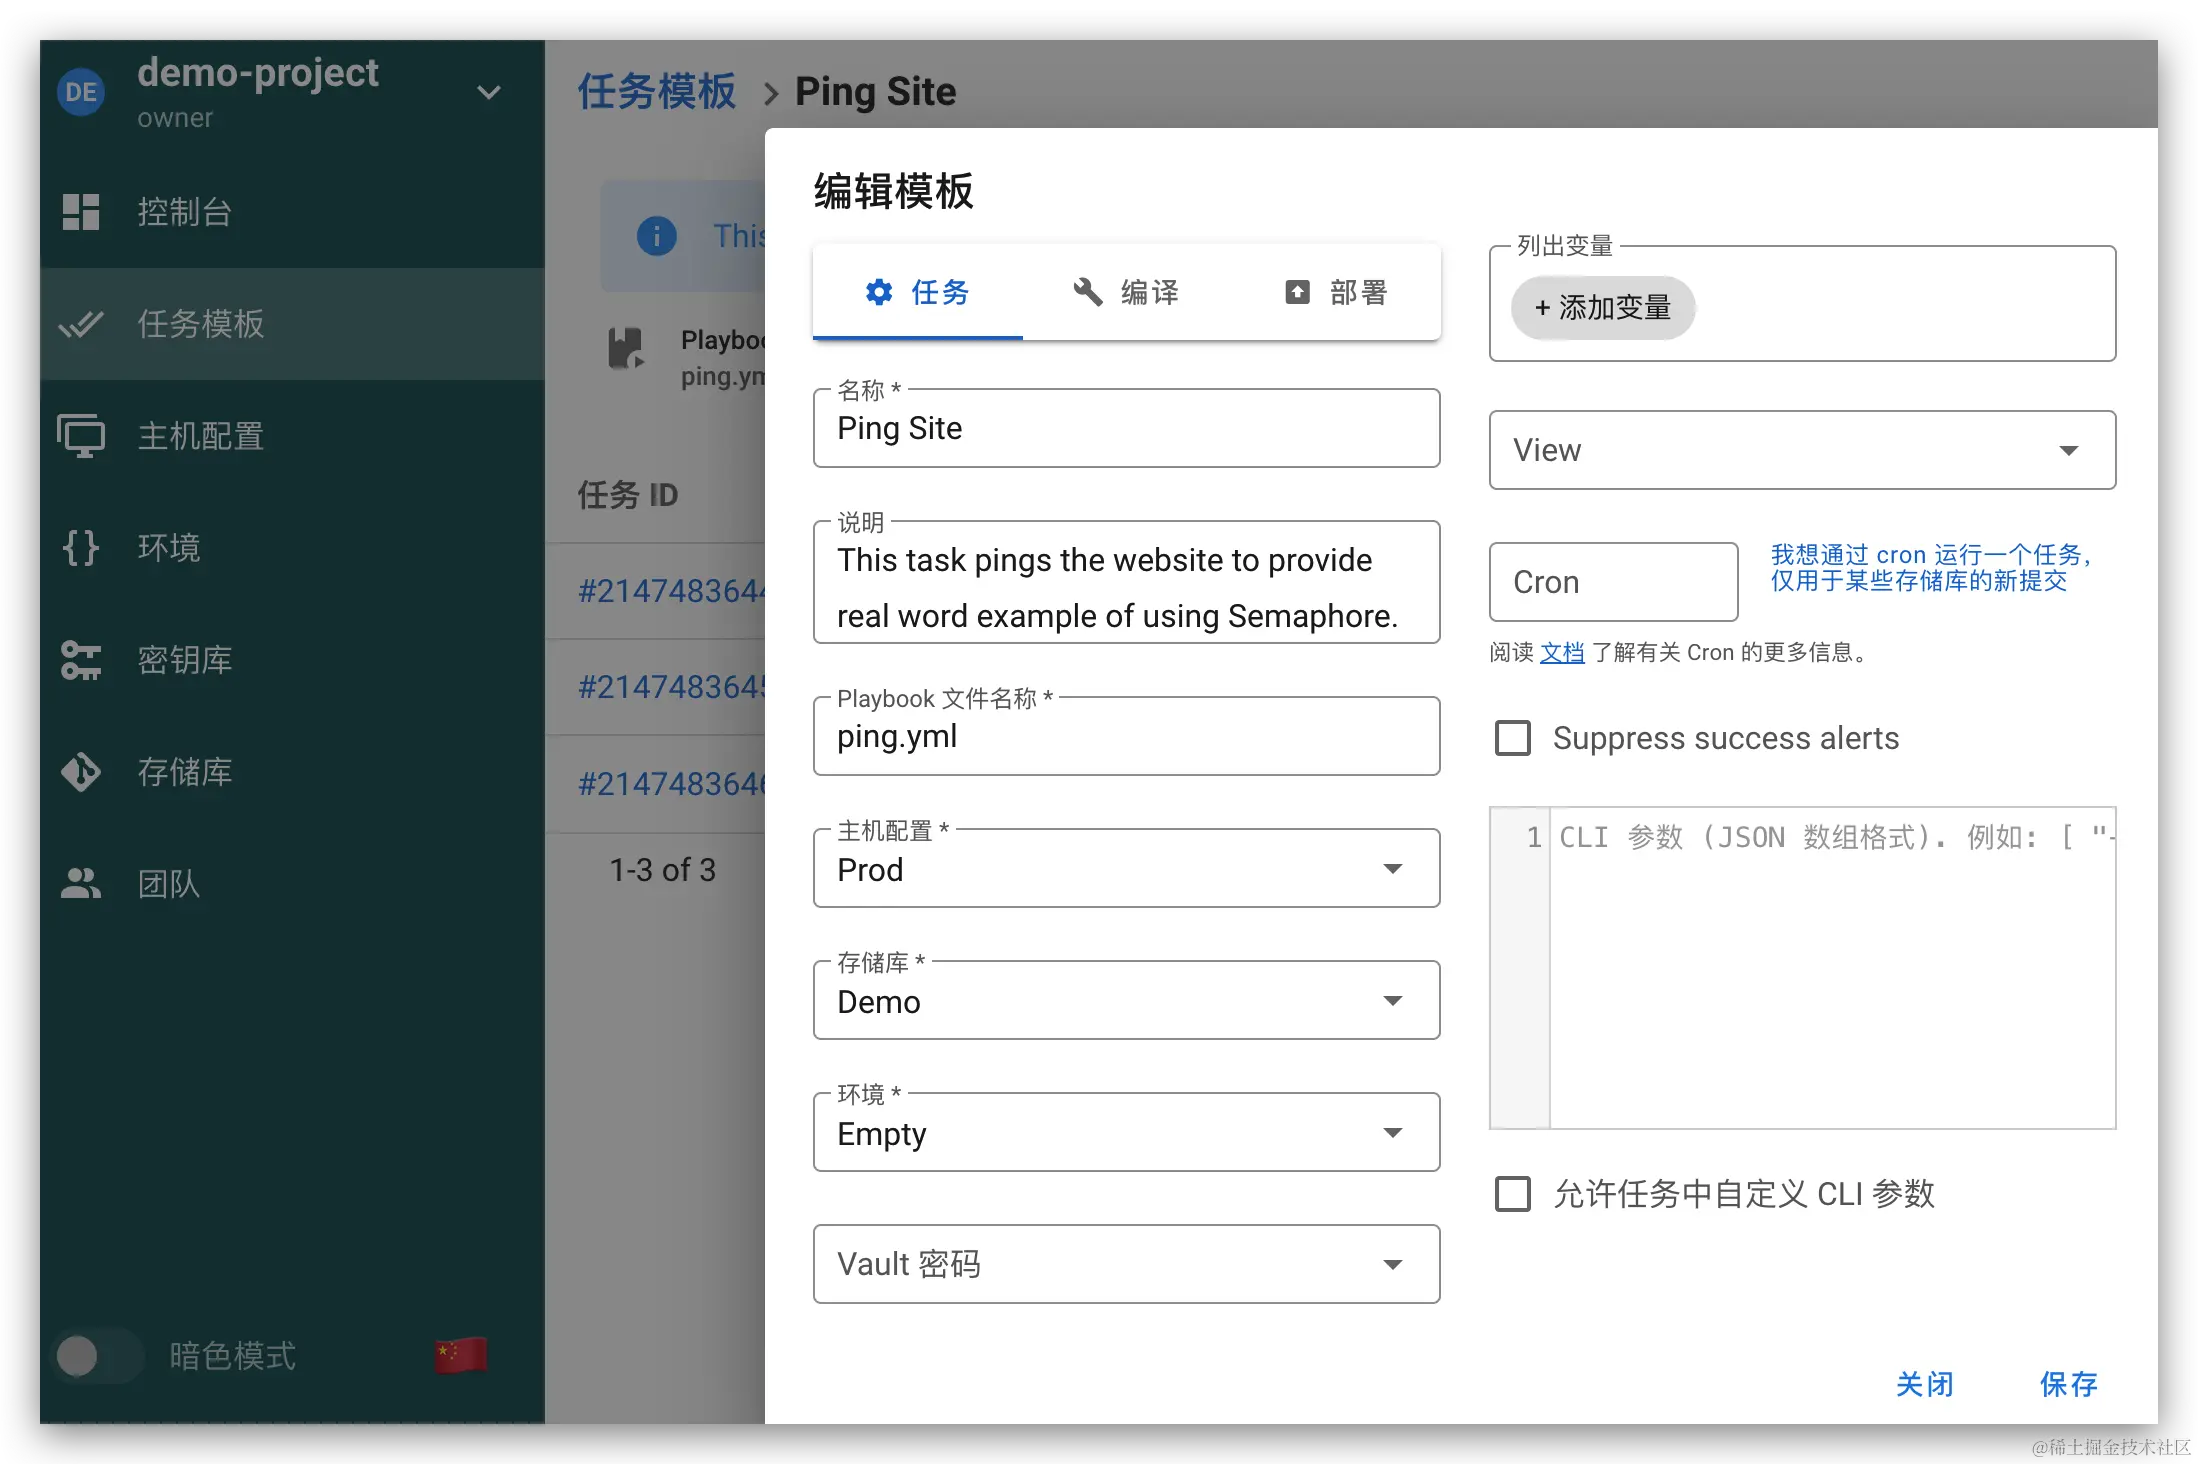
Task: Click the 主机配置 monitor icon
Action: click(80, 436)
